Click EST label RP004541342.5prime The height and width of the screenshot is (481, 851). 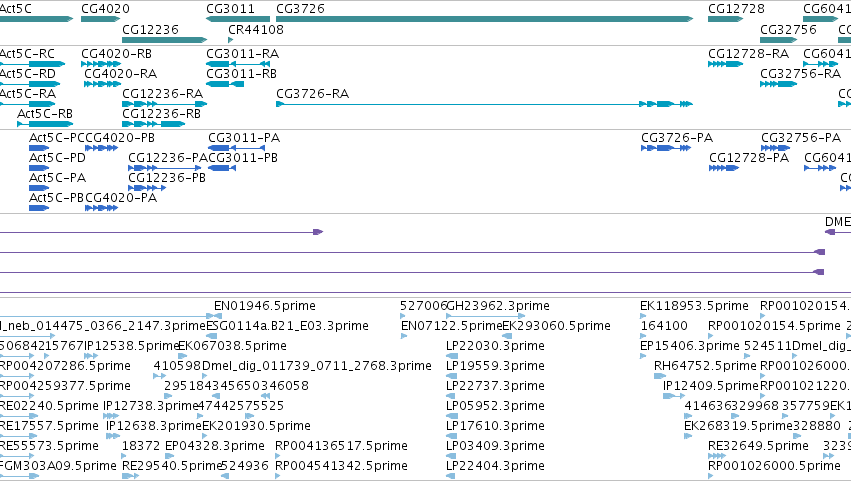pyautogui.click(x=341, y=466)
